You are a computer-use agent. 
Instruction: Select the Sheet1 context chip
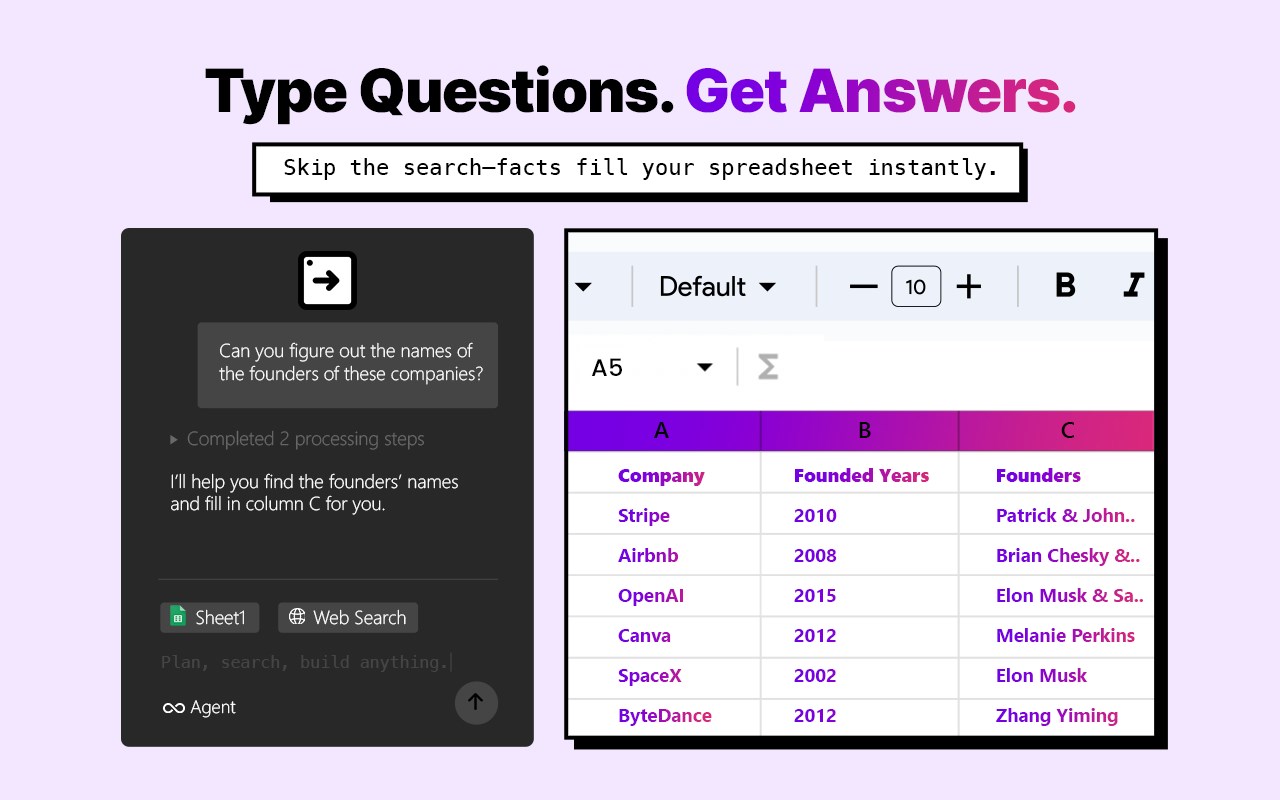pos(209,617)
